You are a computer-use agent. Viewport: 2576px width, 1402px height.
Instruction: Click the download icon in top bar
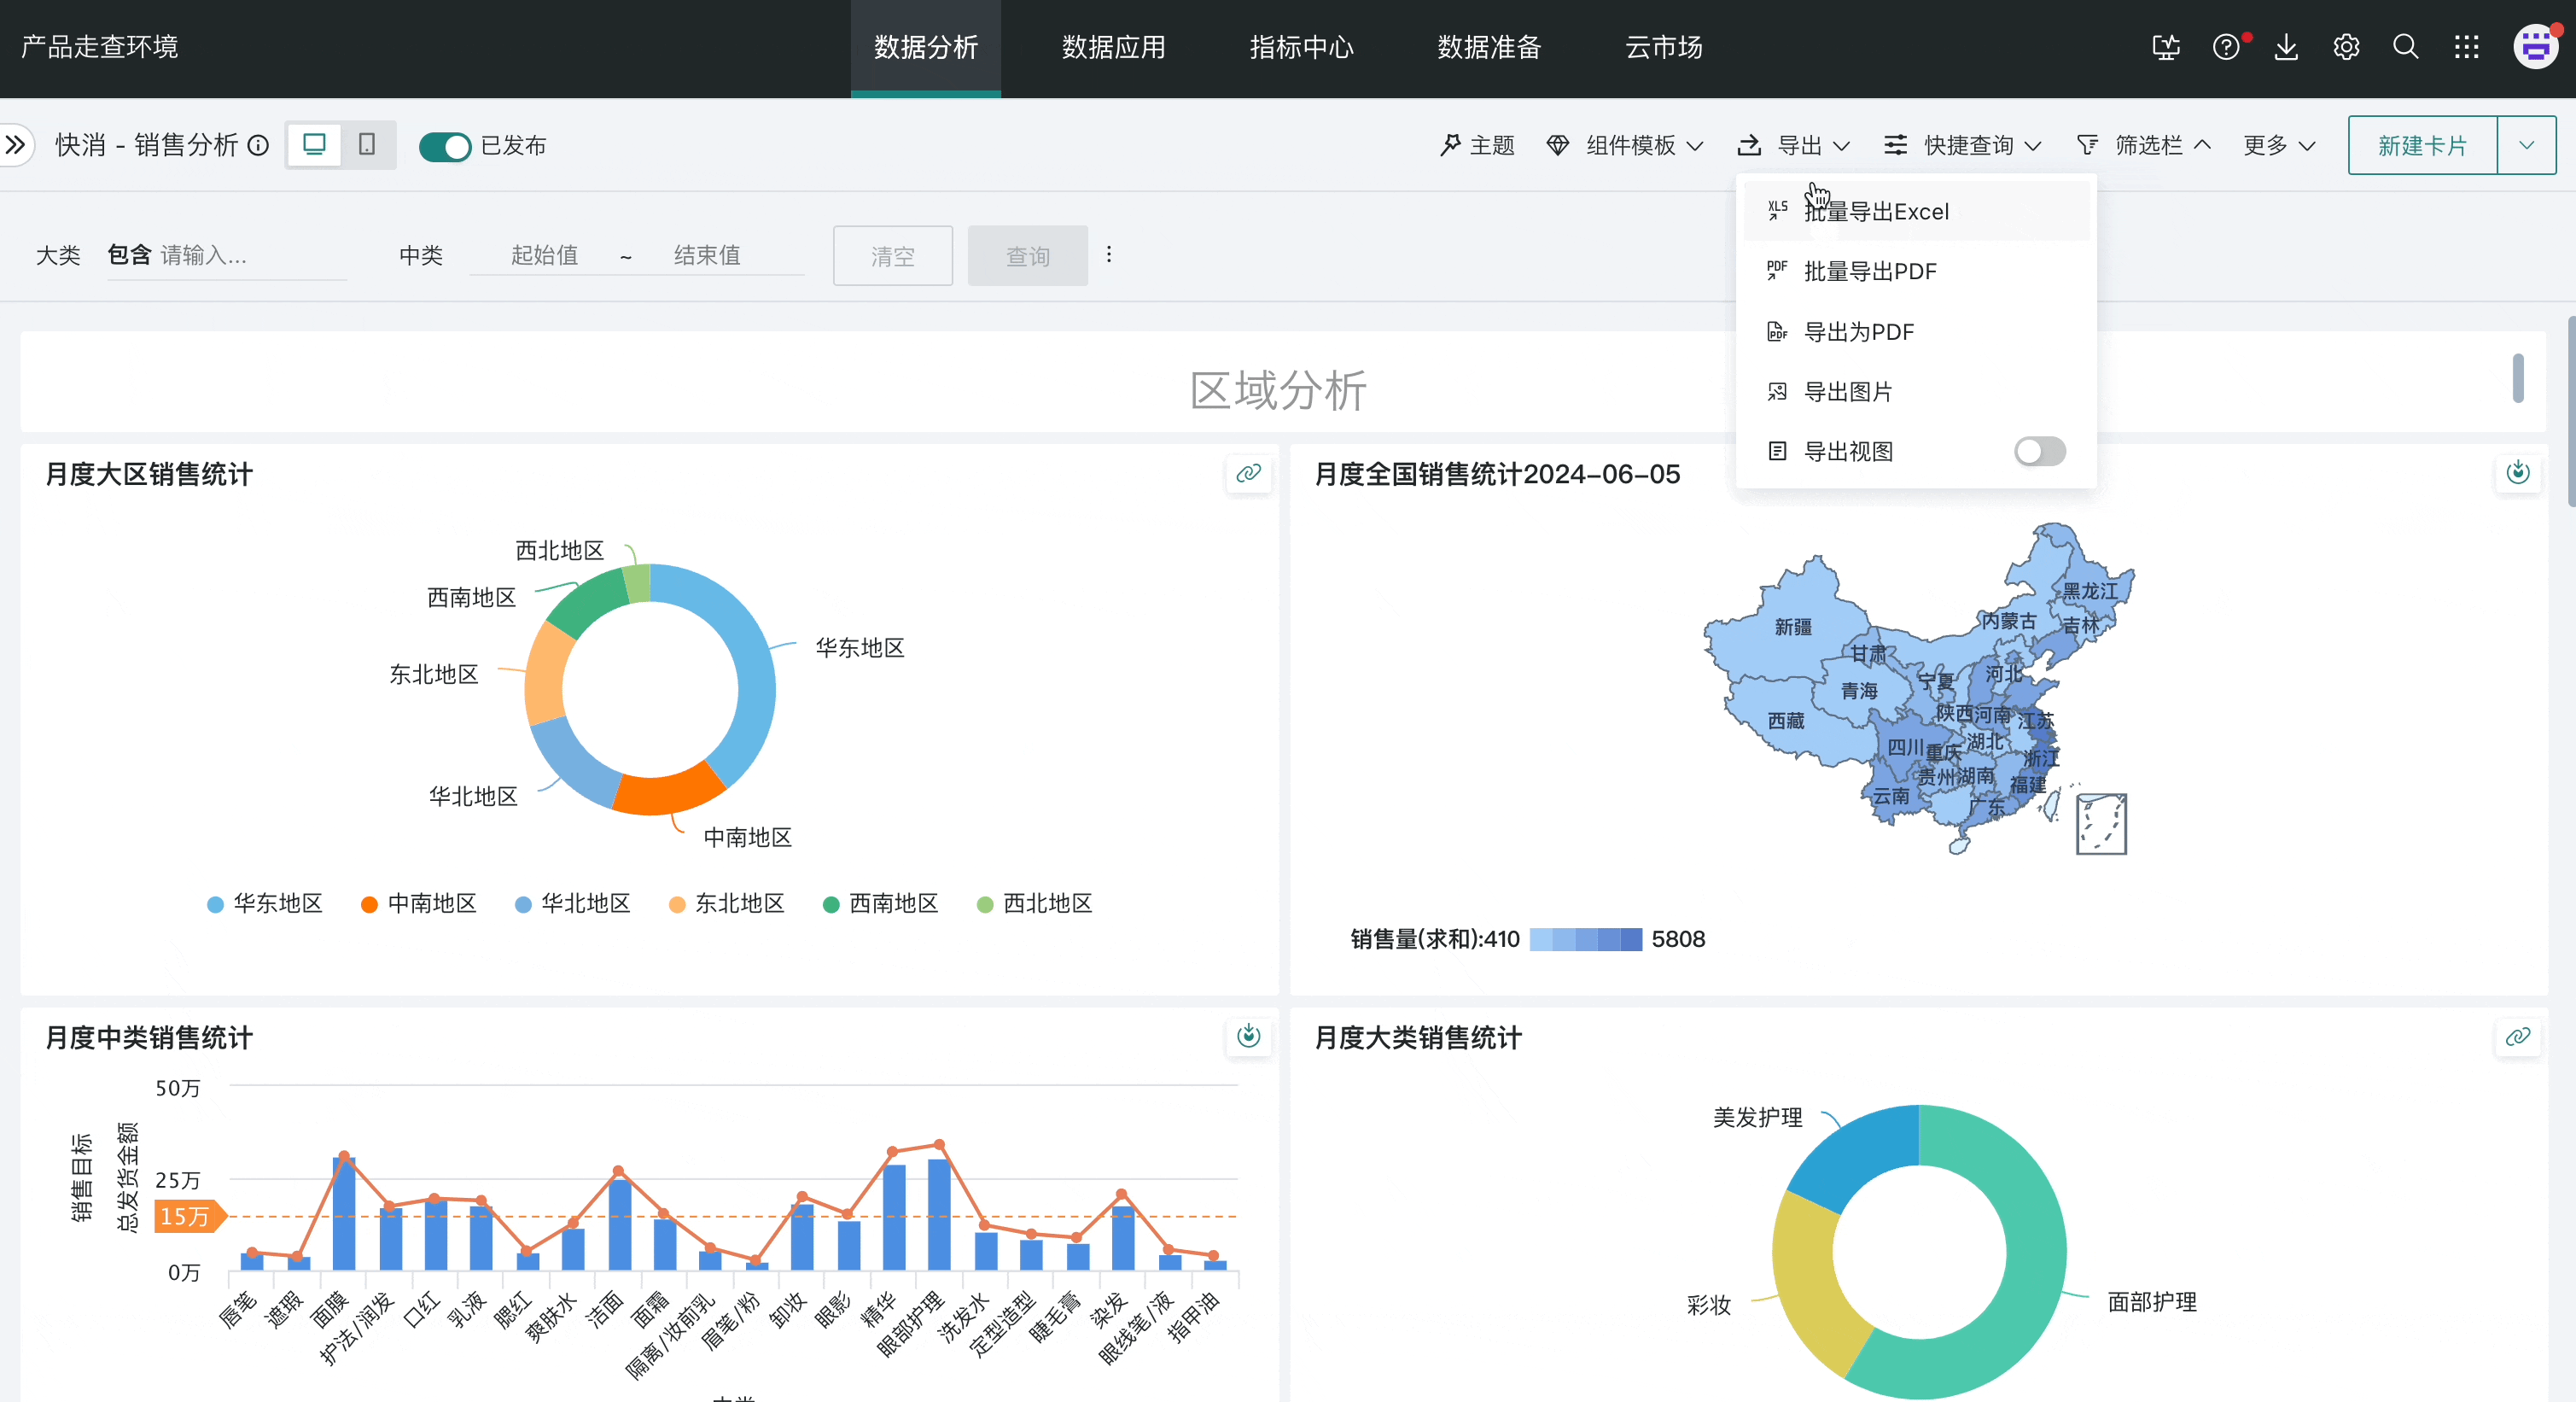[x=2286, y=47]
